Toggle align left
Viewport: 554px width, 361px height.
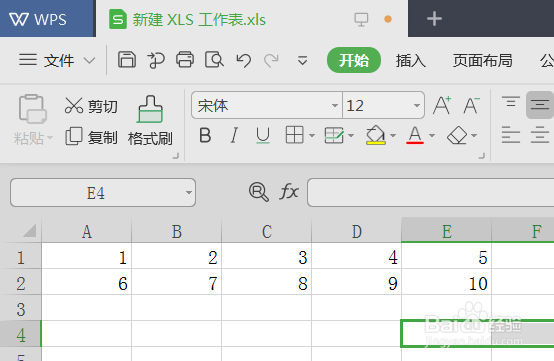511,135
